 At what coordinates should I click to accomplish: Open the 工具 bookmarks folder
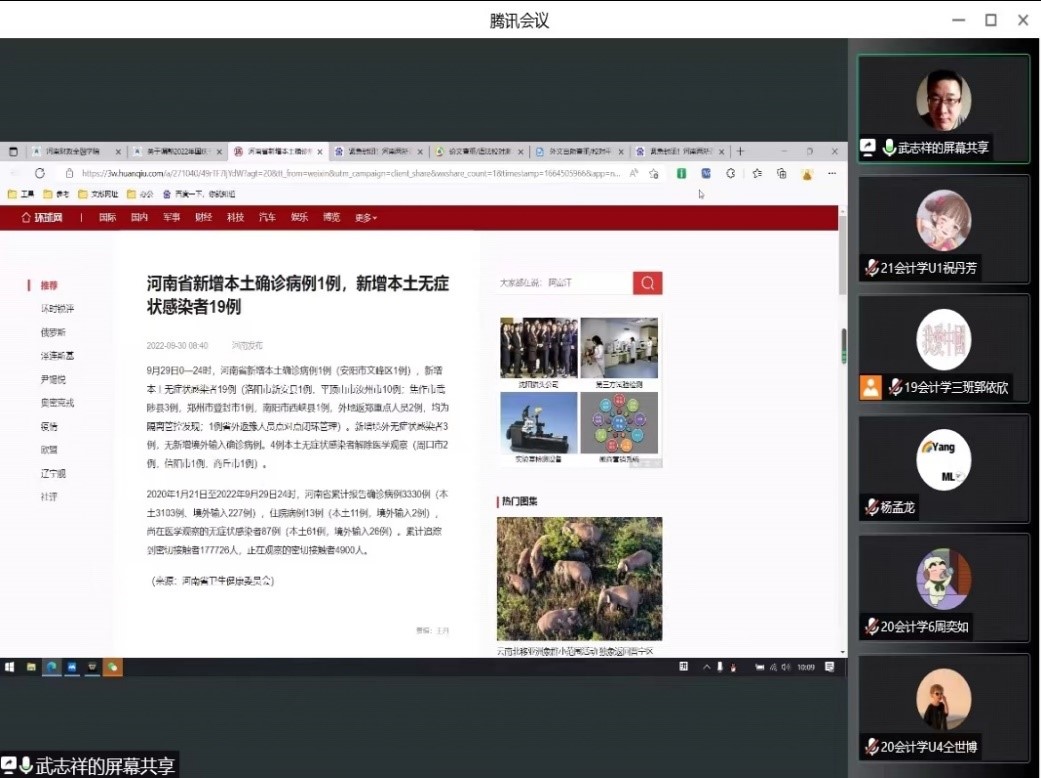click(x=21, y=194)
